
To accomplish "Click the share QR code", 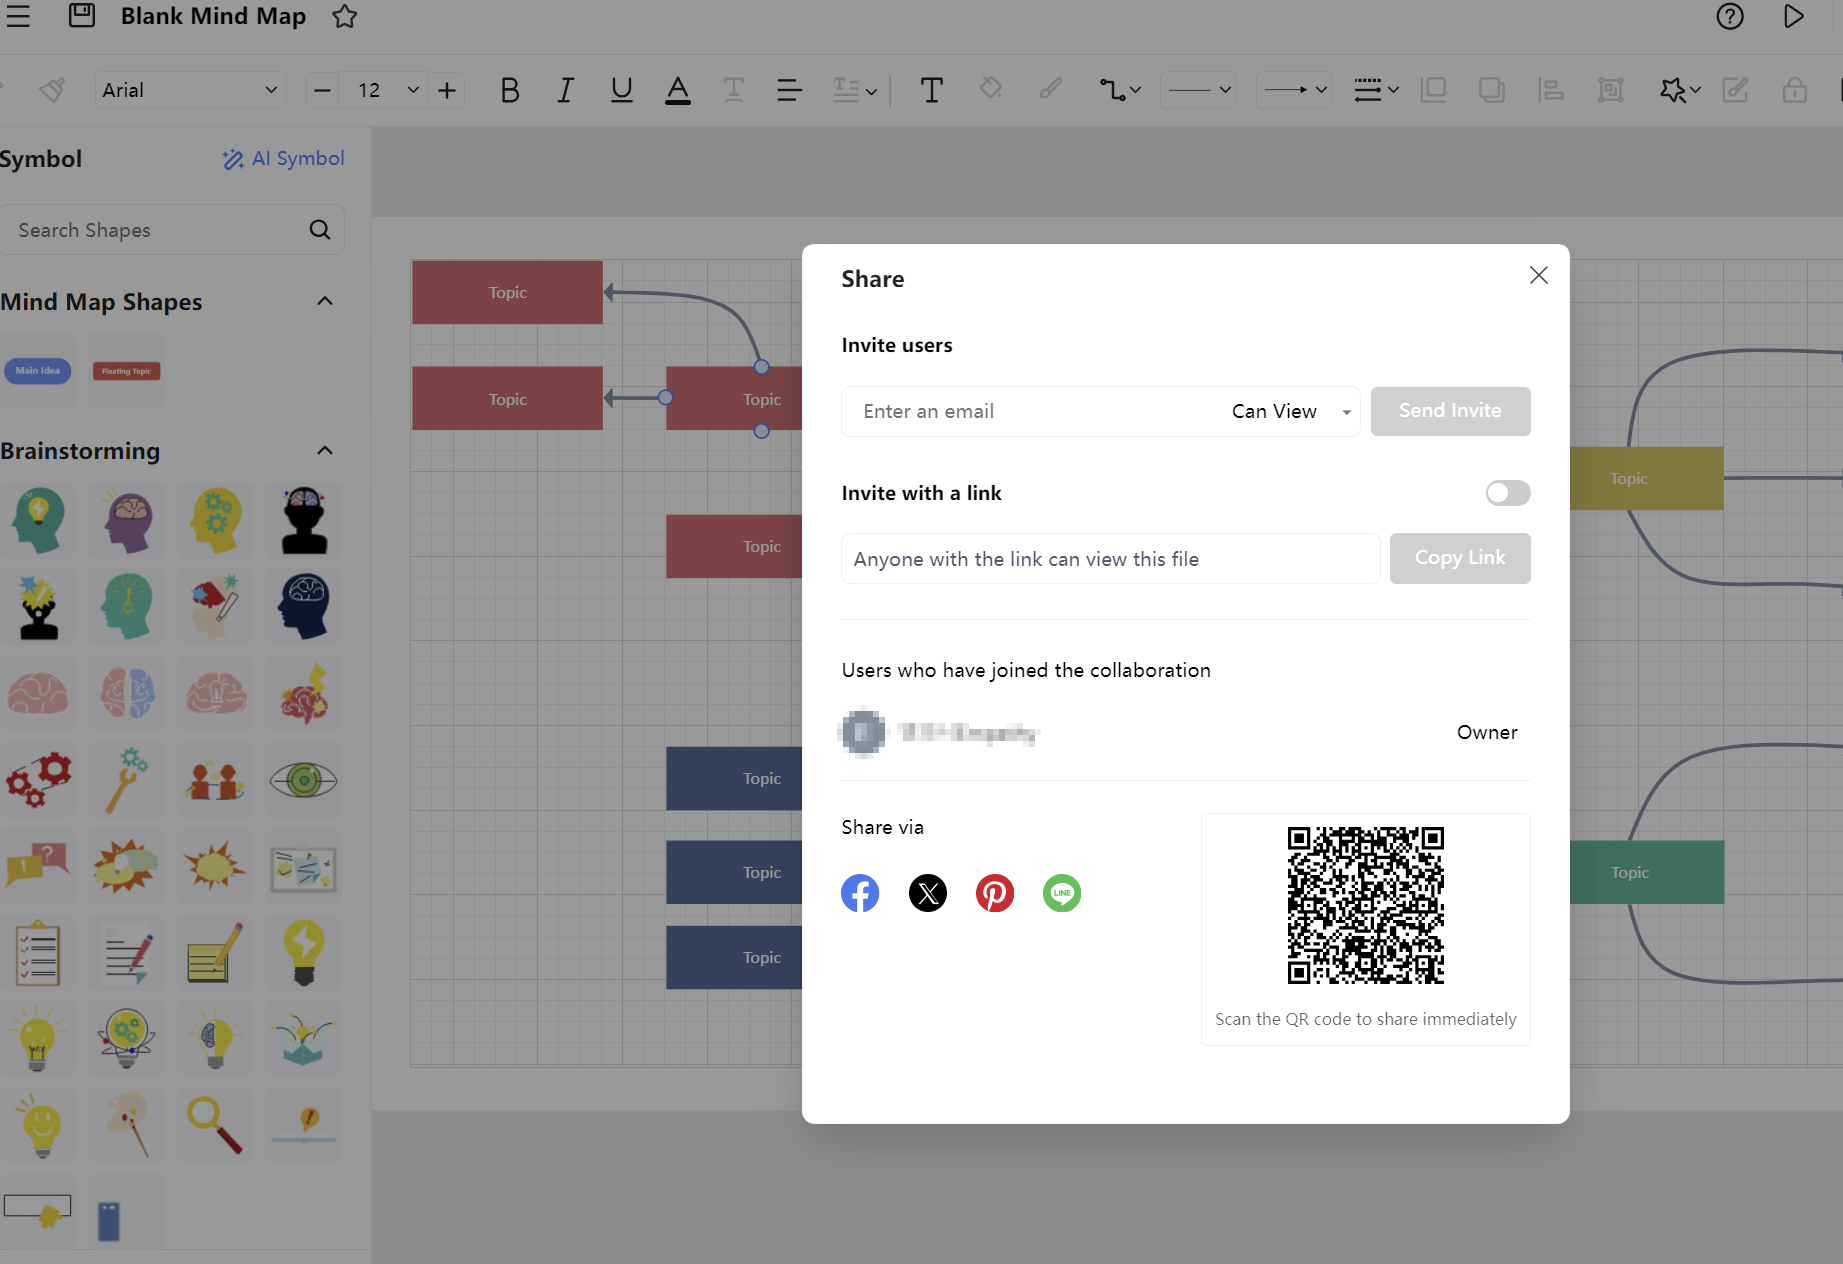I will [1366, 905].
